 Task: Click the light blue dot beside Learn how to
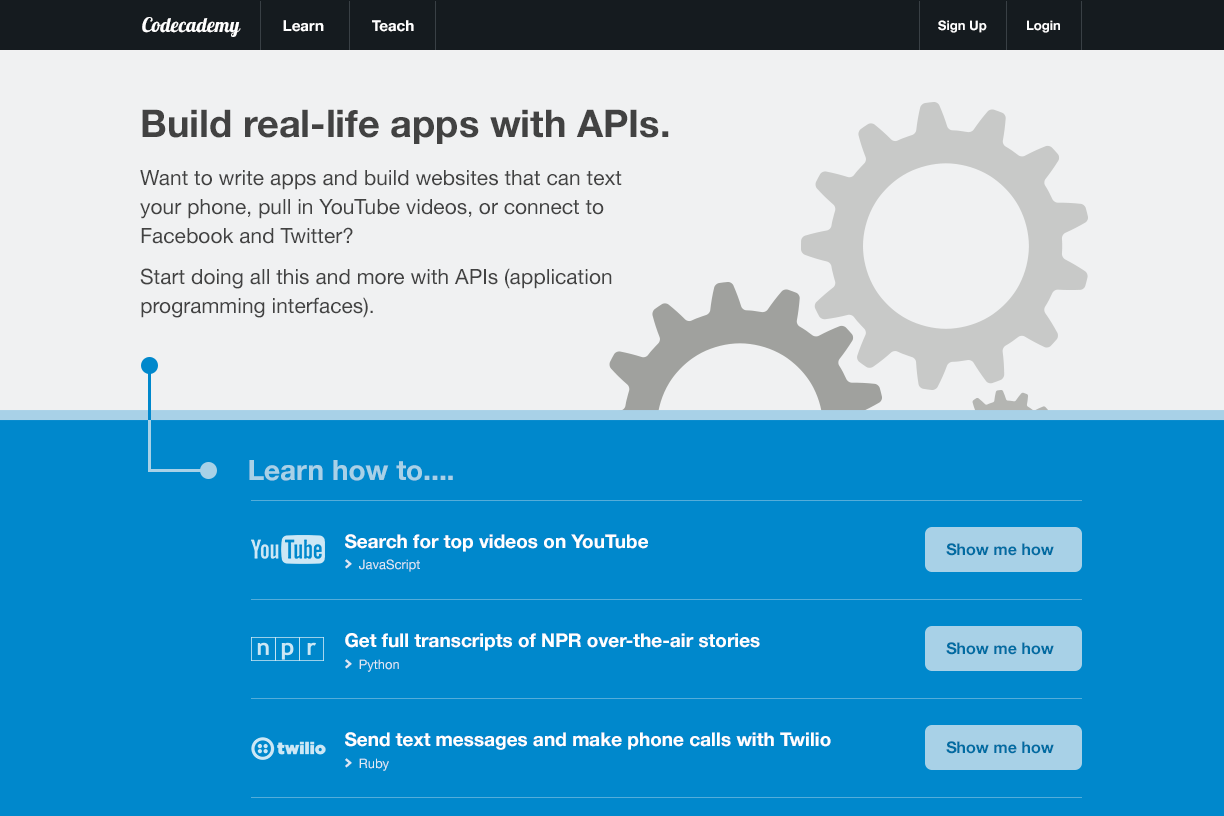208,470
